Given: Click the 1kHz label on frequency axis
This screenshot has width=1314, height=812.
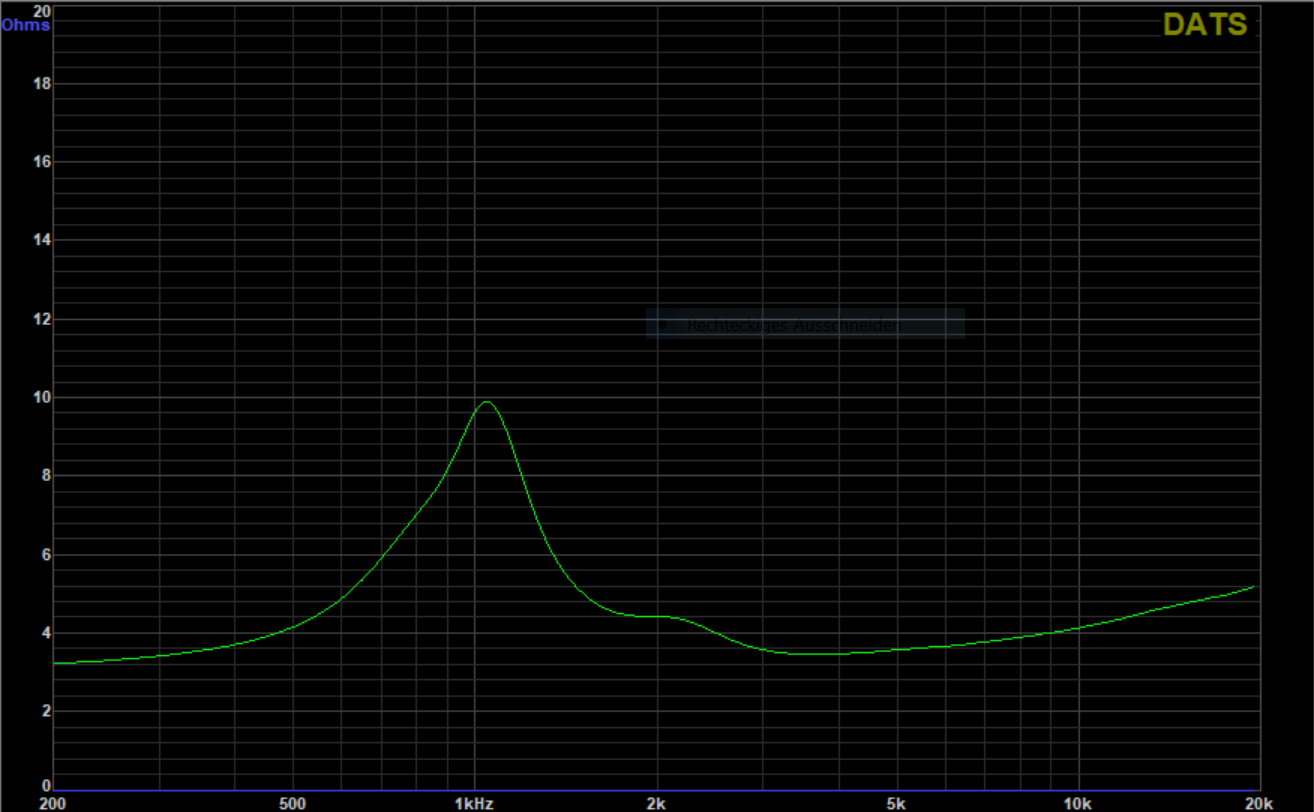Looking at the screenshot, I should [x=473, y=803].
